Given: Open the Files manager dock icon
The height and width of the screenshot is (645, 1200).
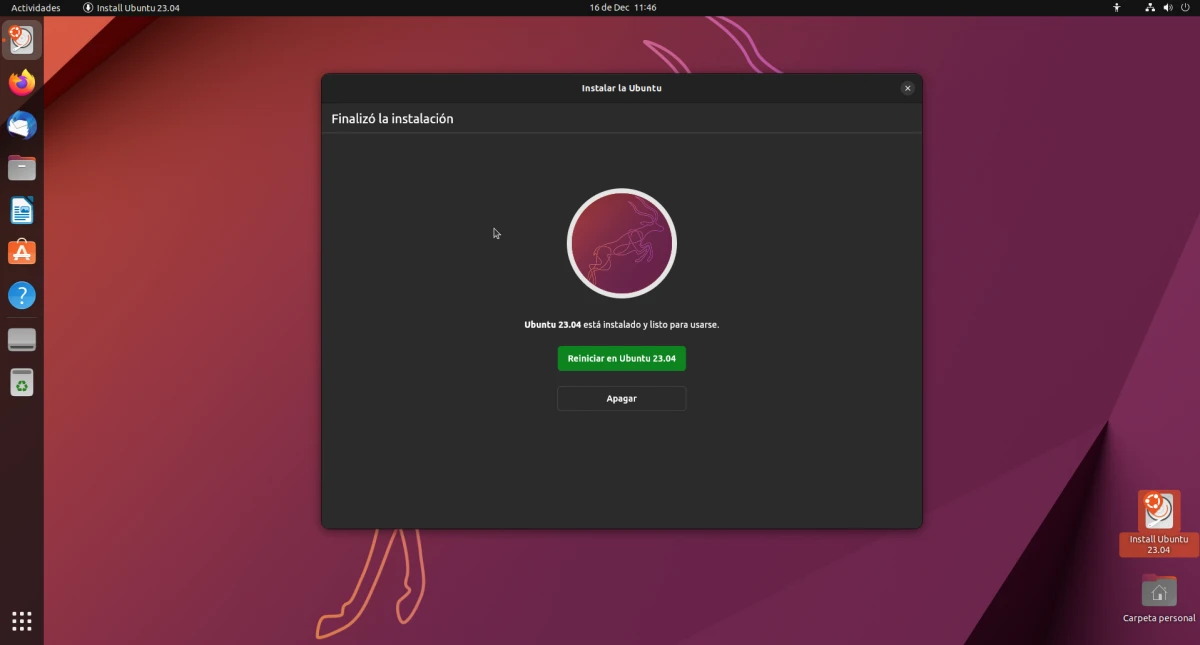Looking at the screenshot, I should point(22,168).
